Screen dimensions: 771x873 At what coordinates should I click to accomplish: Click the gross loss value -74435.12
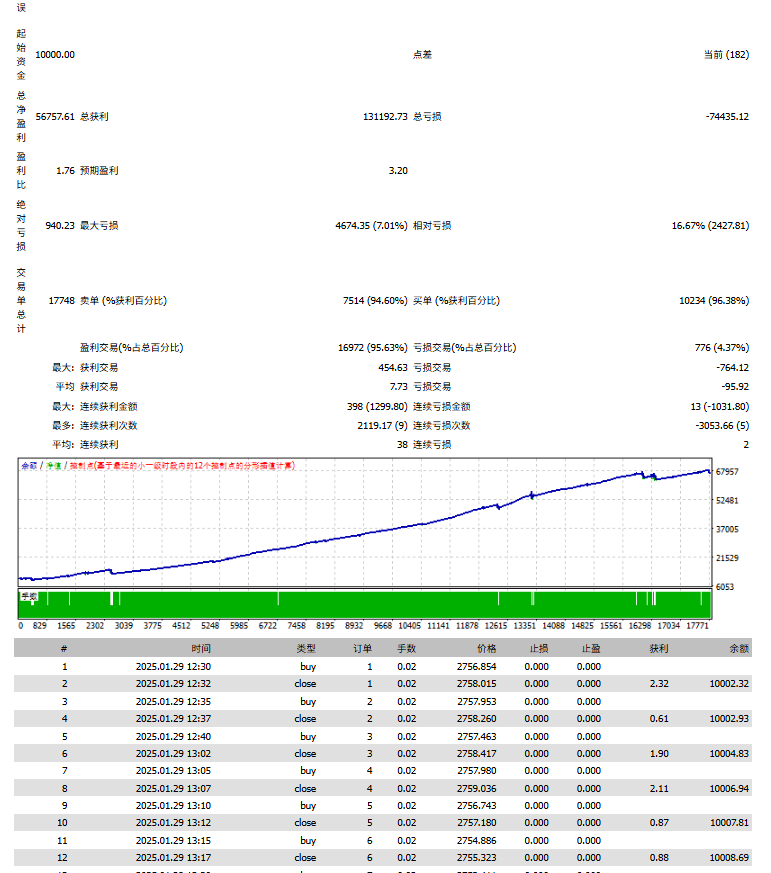(727, 116)
